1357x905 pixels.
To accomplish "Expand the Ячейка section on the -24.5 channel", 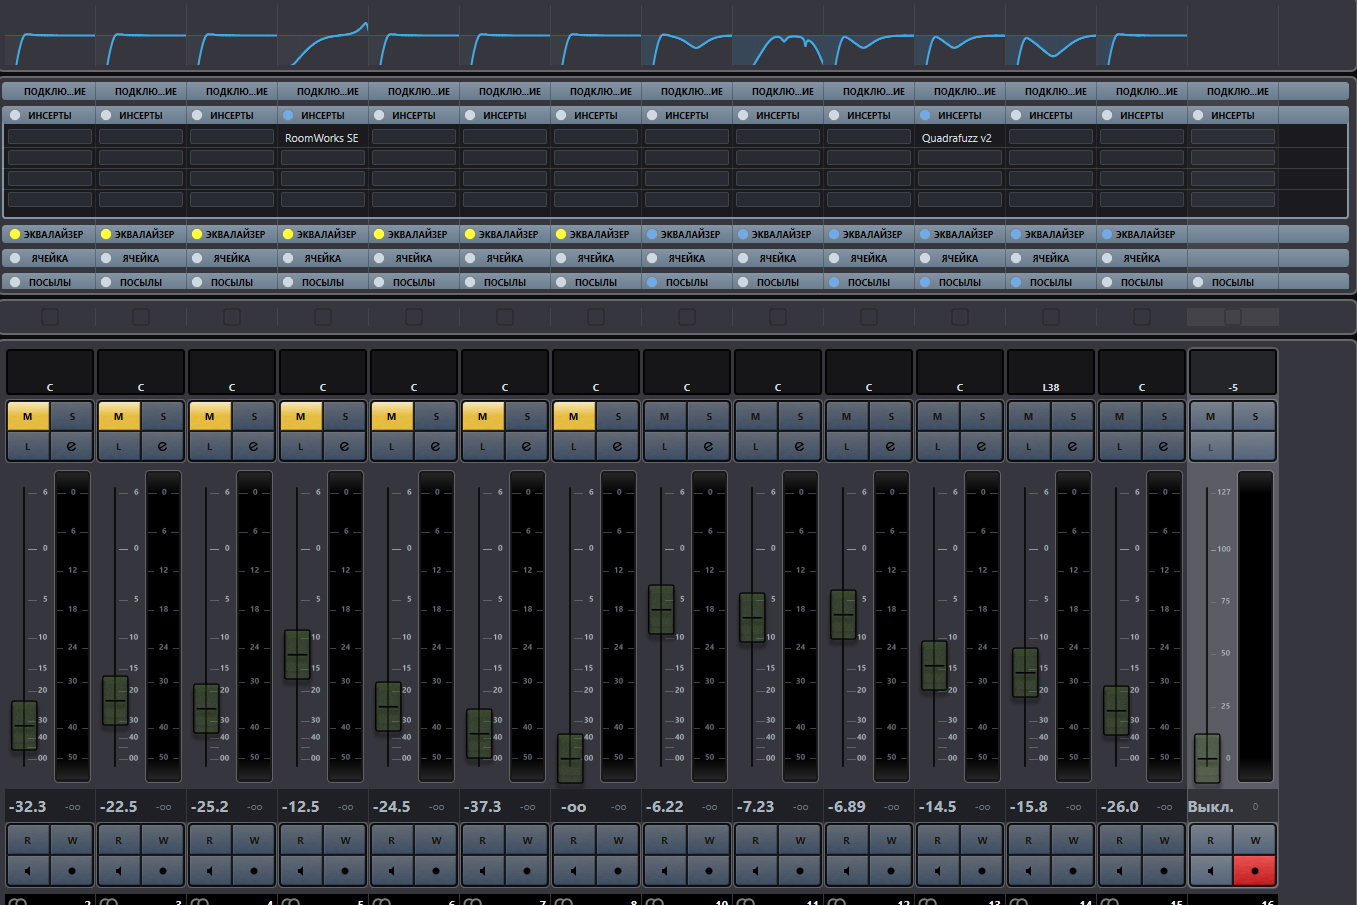I will coord(414,258).
